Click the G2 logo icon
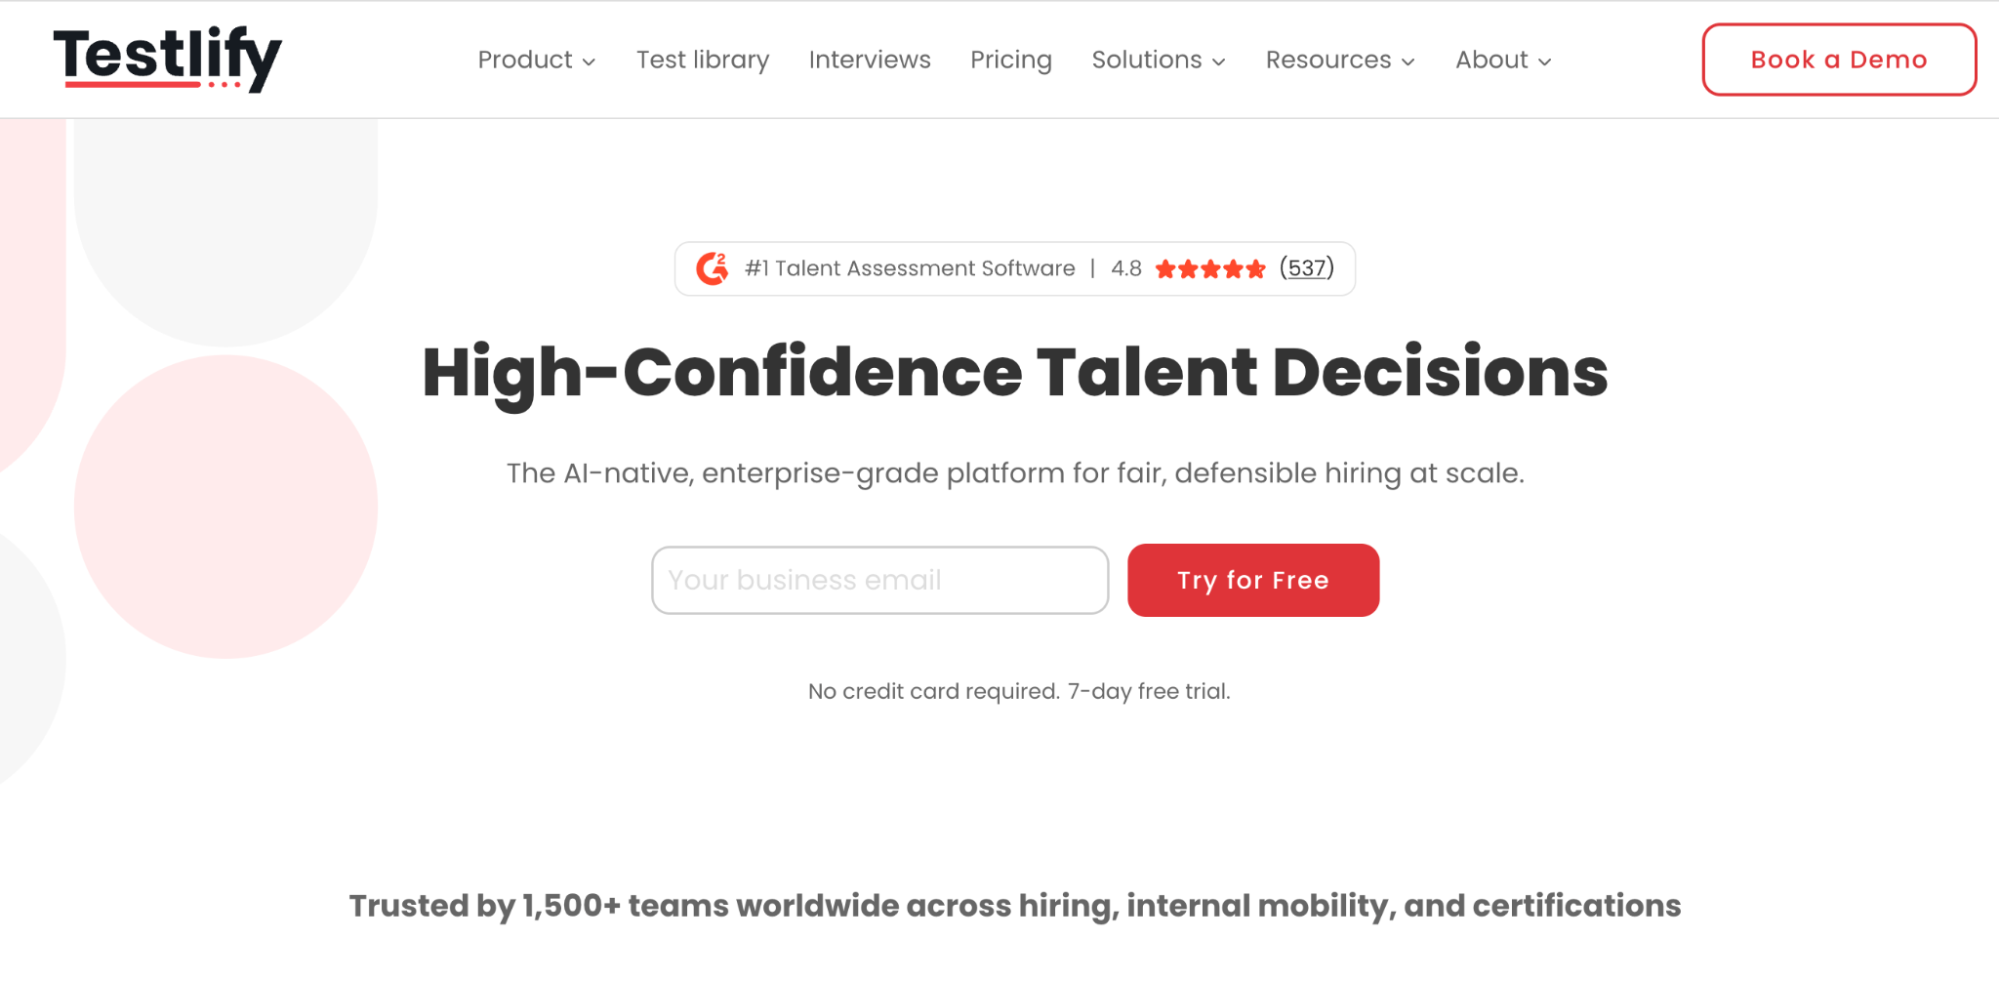Image resolution: width=1999 pixels, height=999 pixels. (x=712, y=268)
